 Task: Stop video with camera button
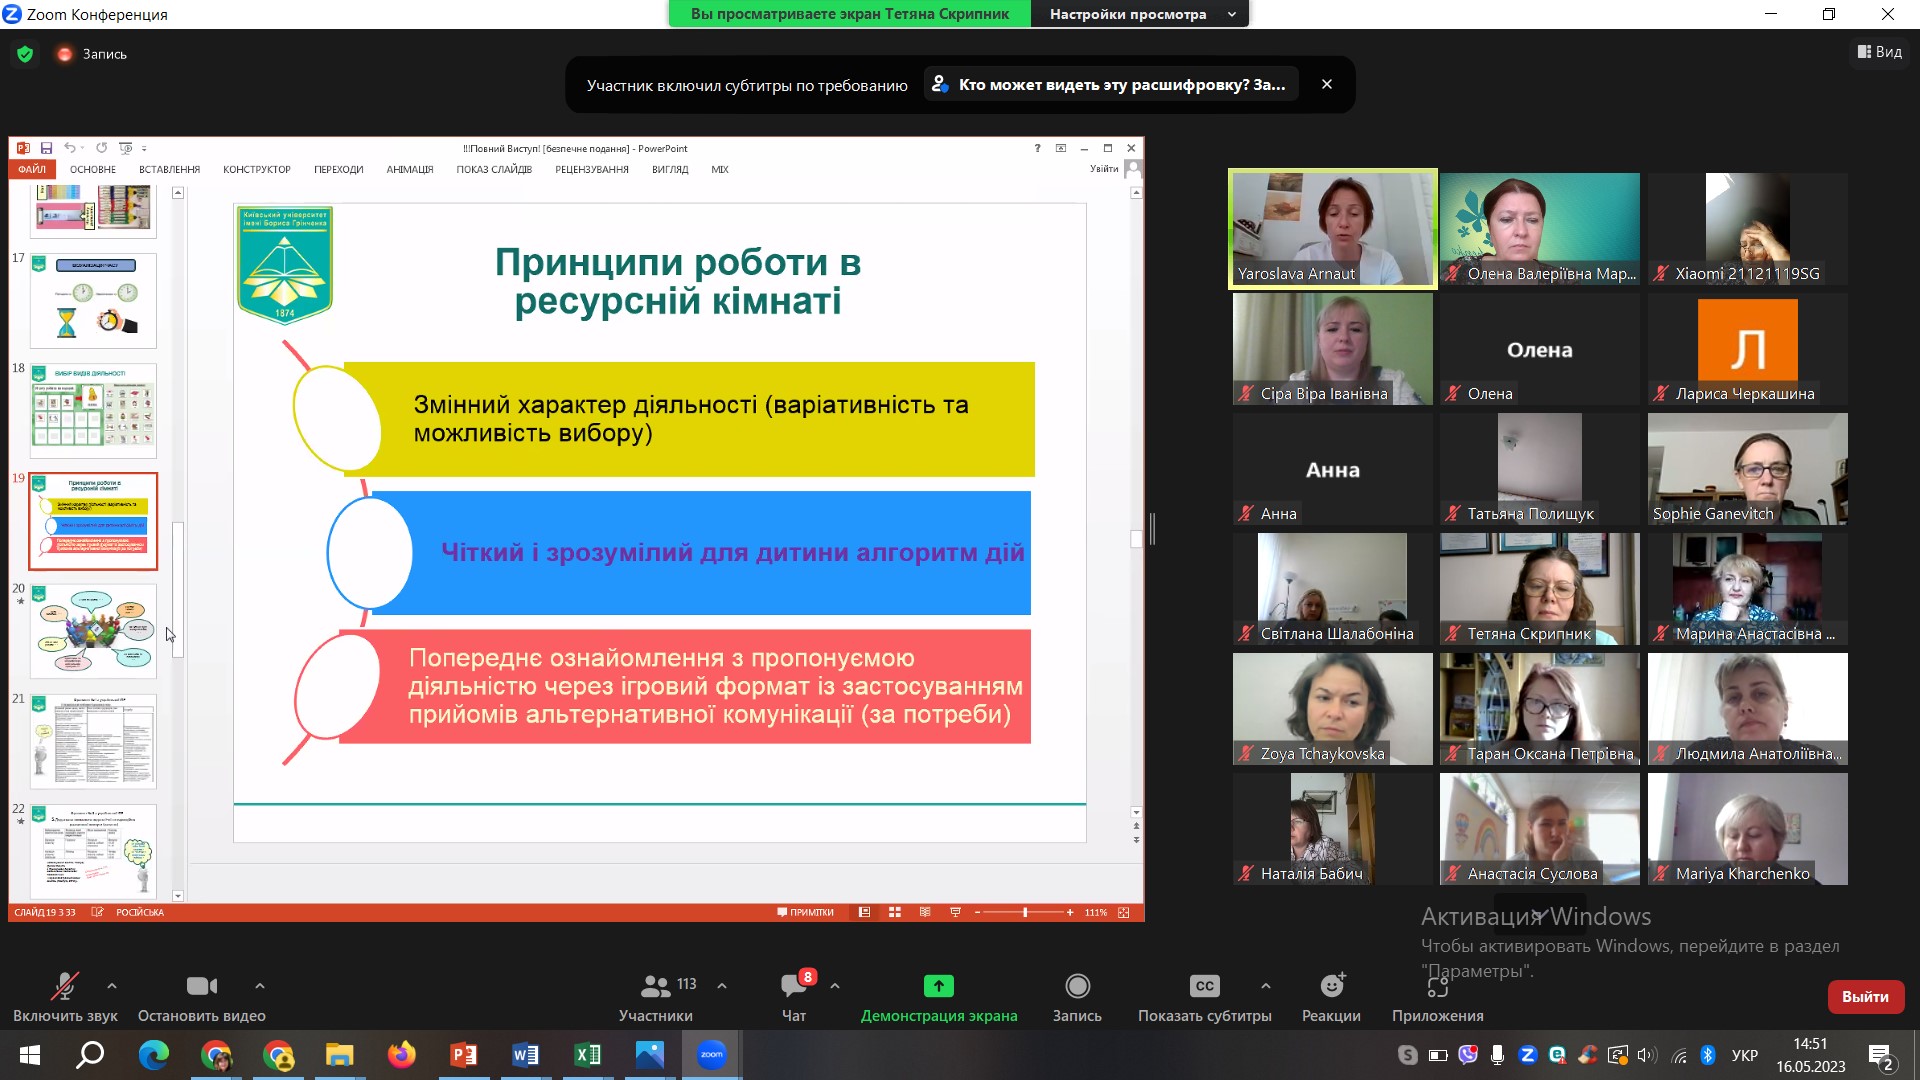201,986
